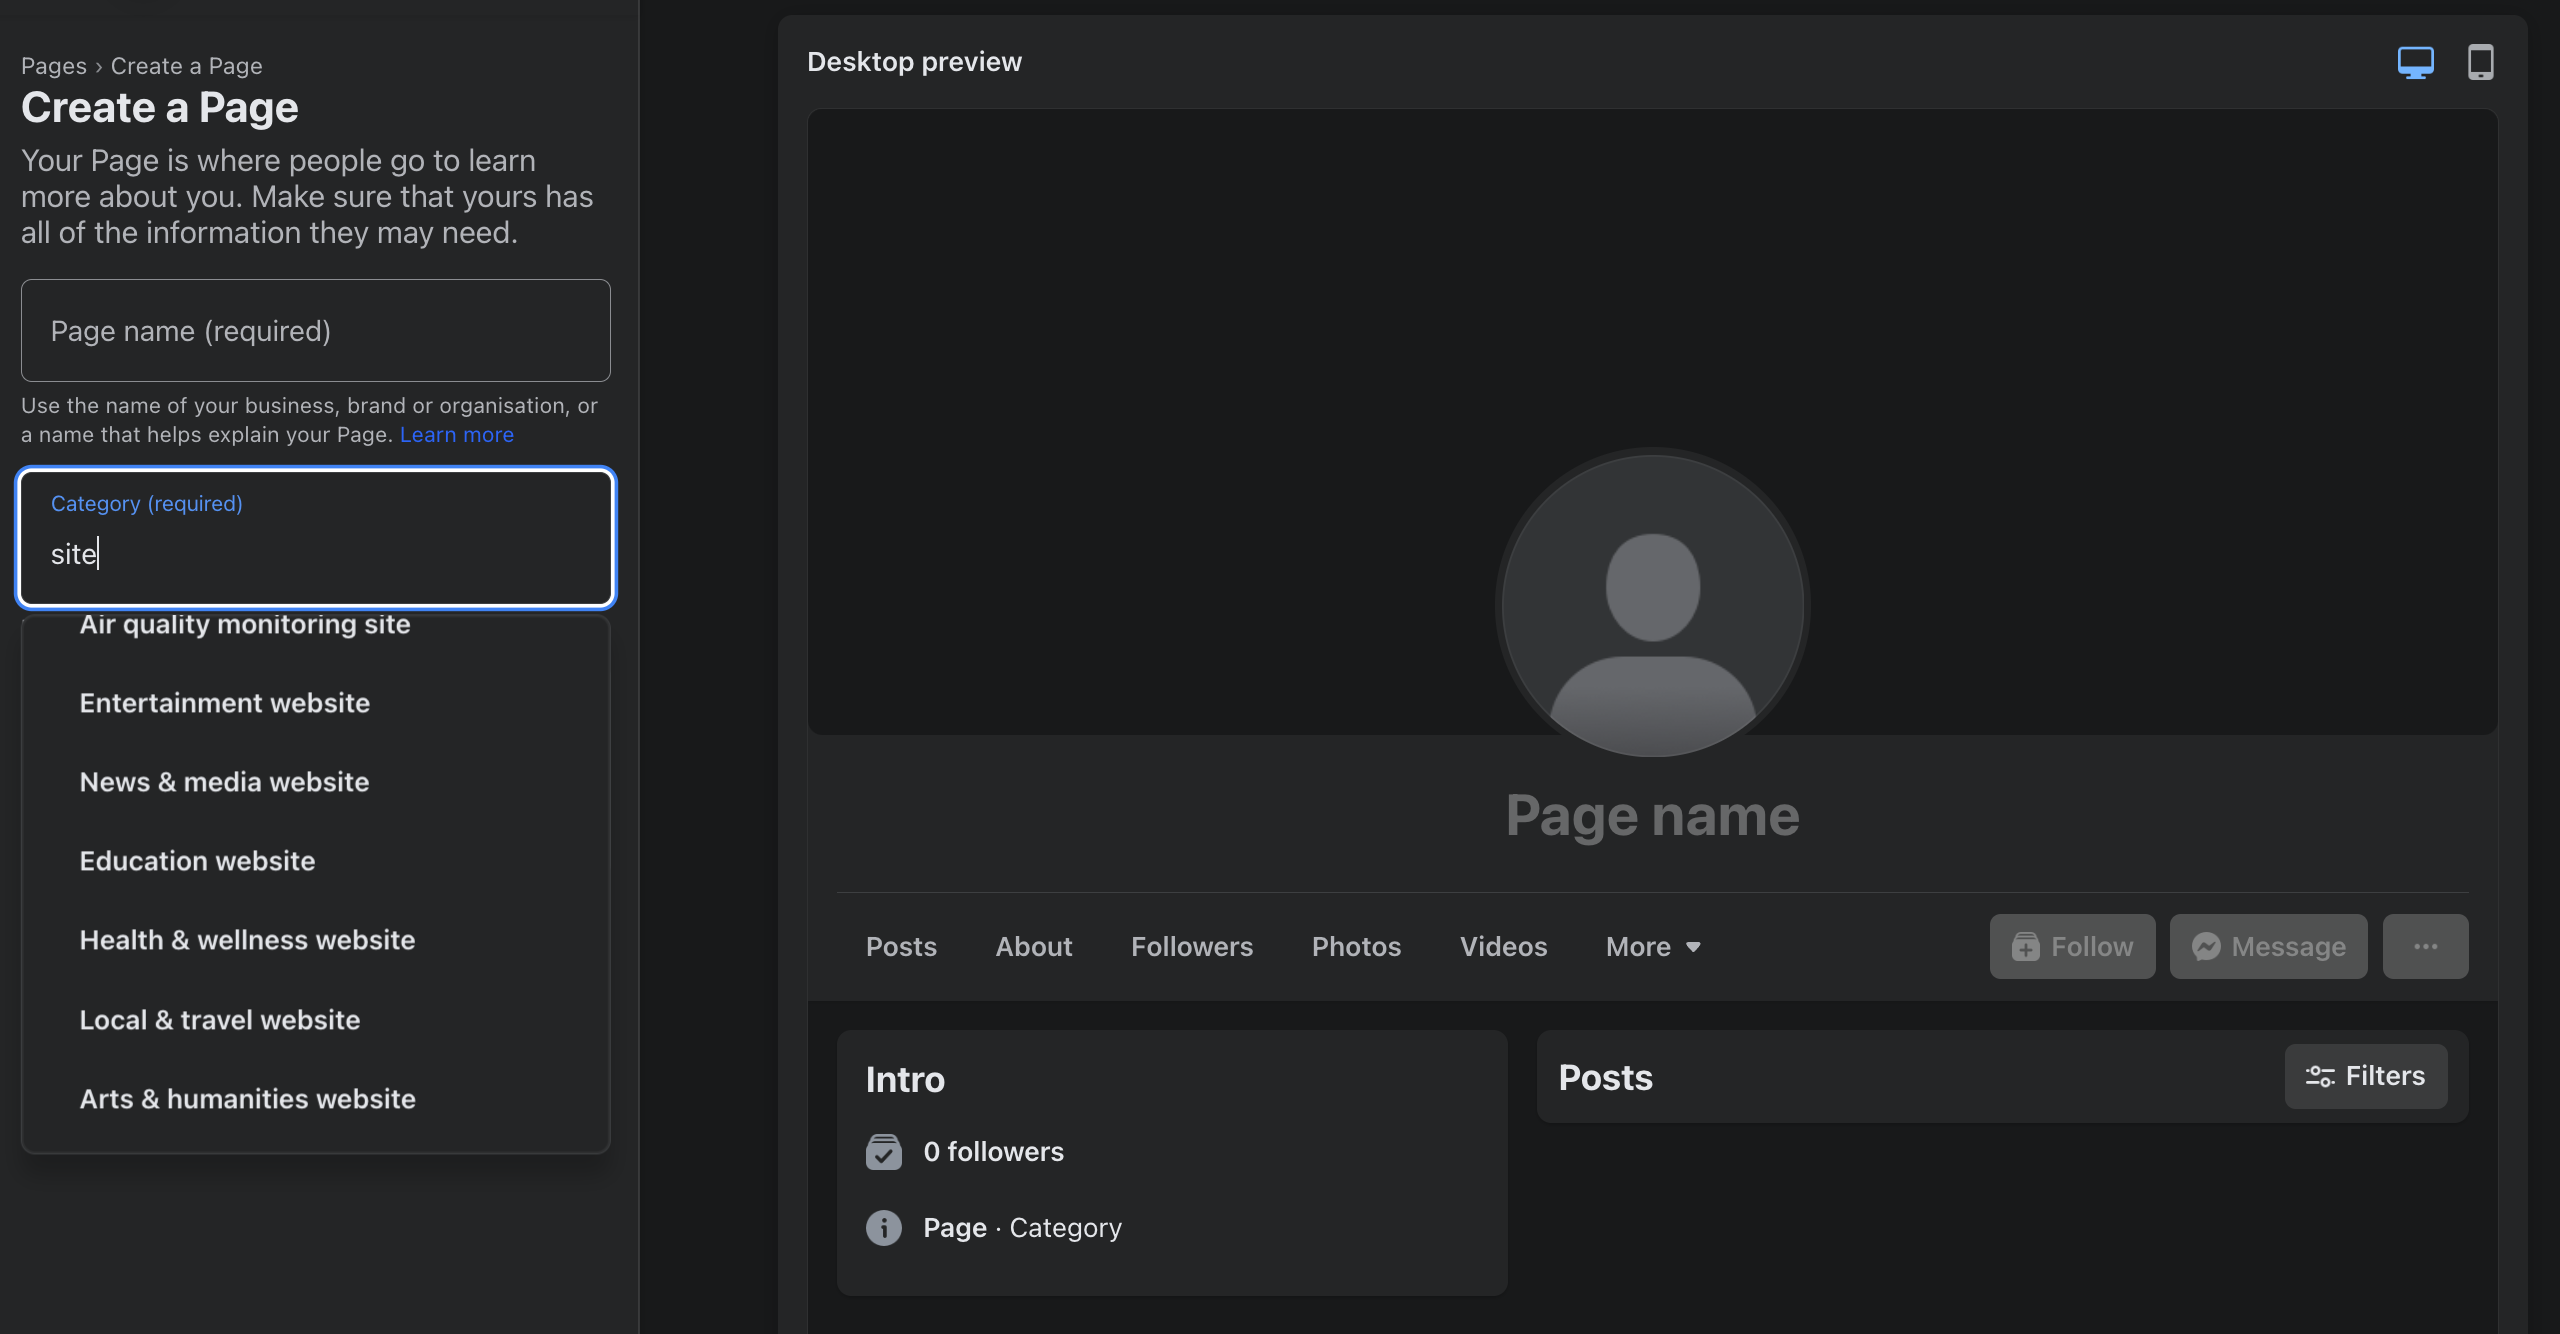Click the followers badge icon

click(x=884, y=1151)
